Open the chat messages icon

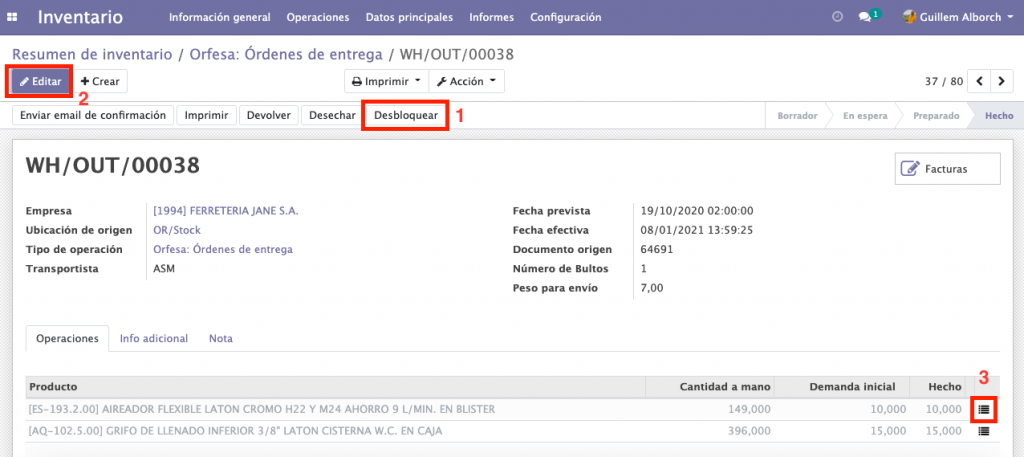(866, 17)
